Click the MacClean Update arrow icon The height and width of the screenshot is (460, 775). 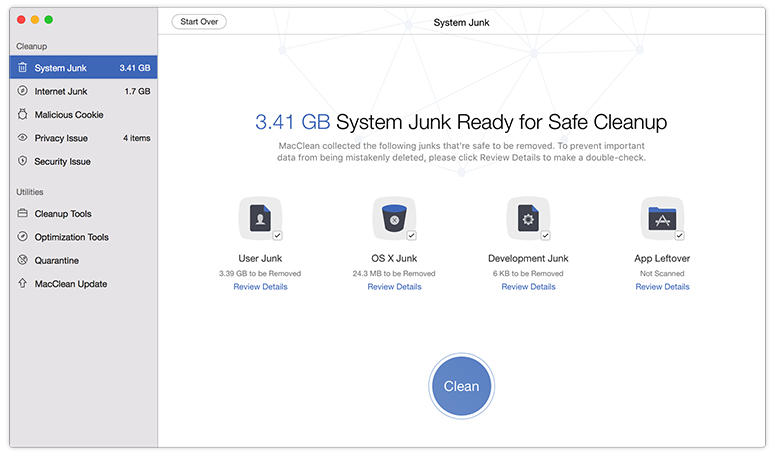[x=22, y=283]
